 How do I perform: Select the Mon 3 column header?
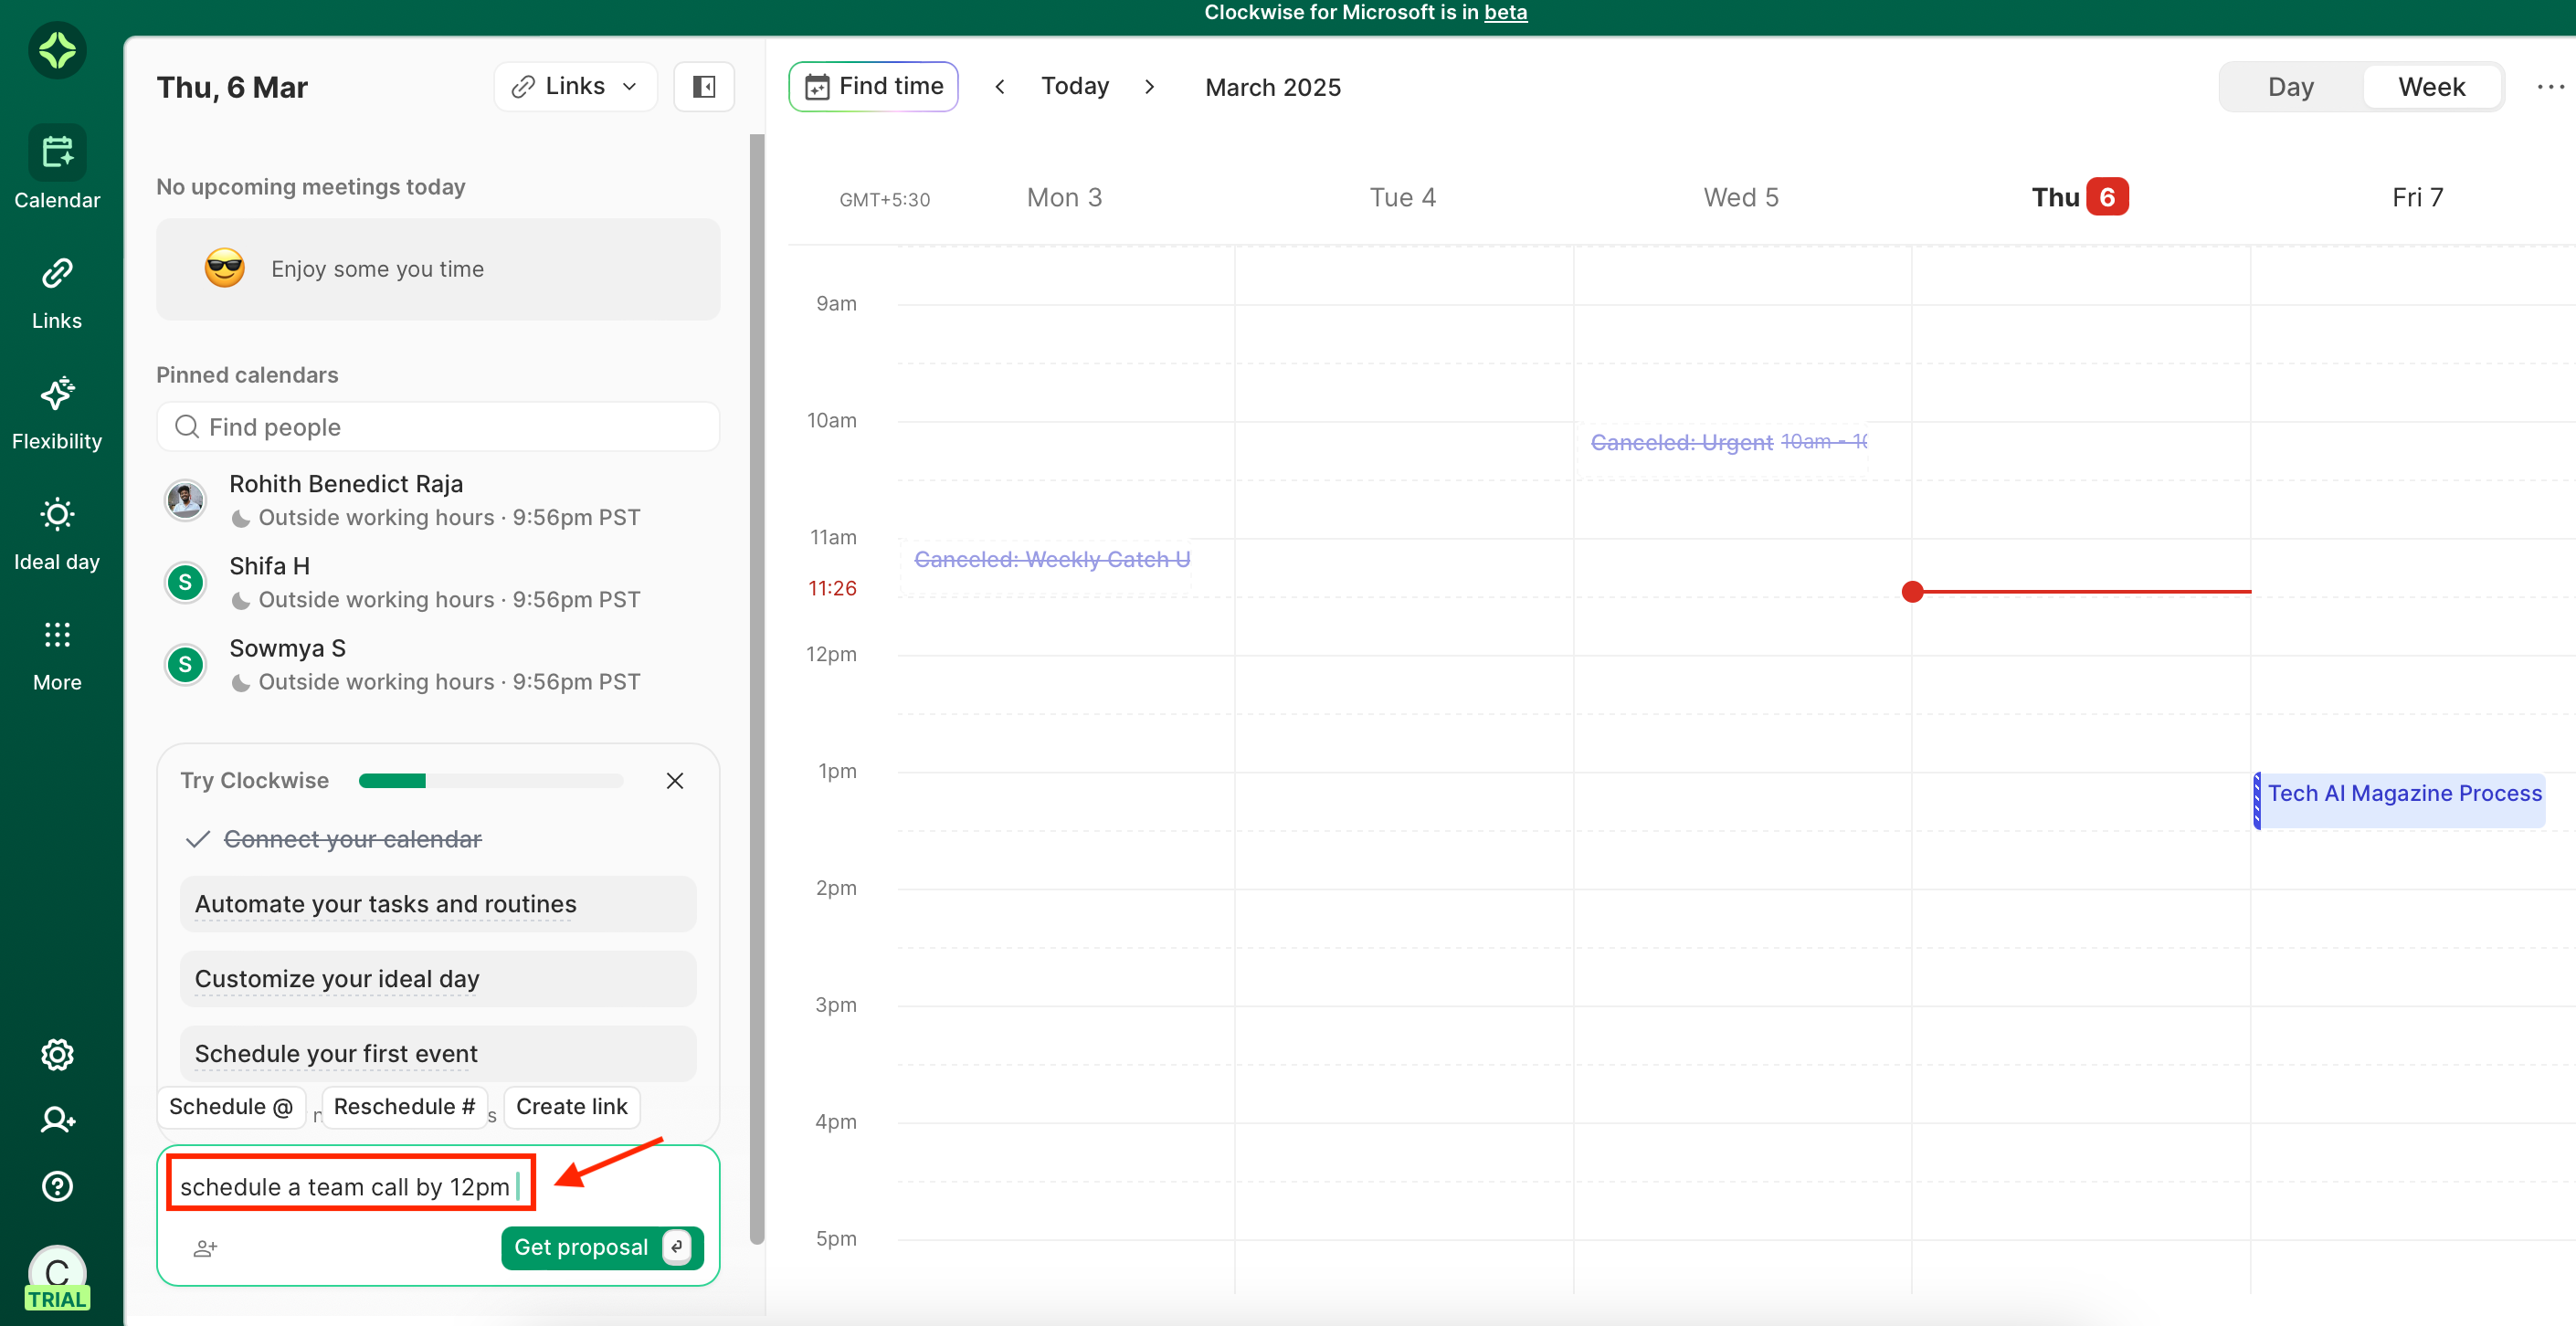[x=1064, y=198]
